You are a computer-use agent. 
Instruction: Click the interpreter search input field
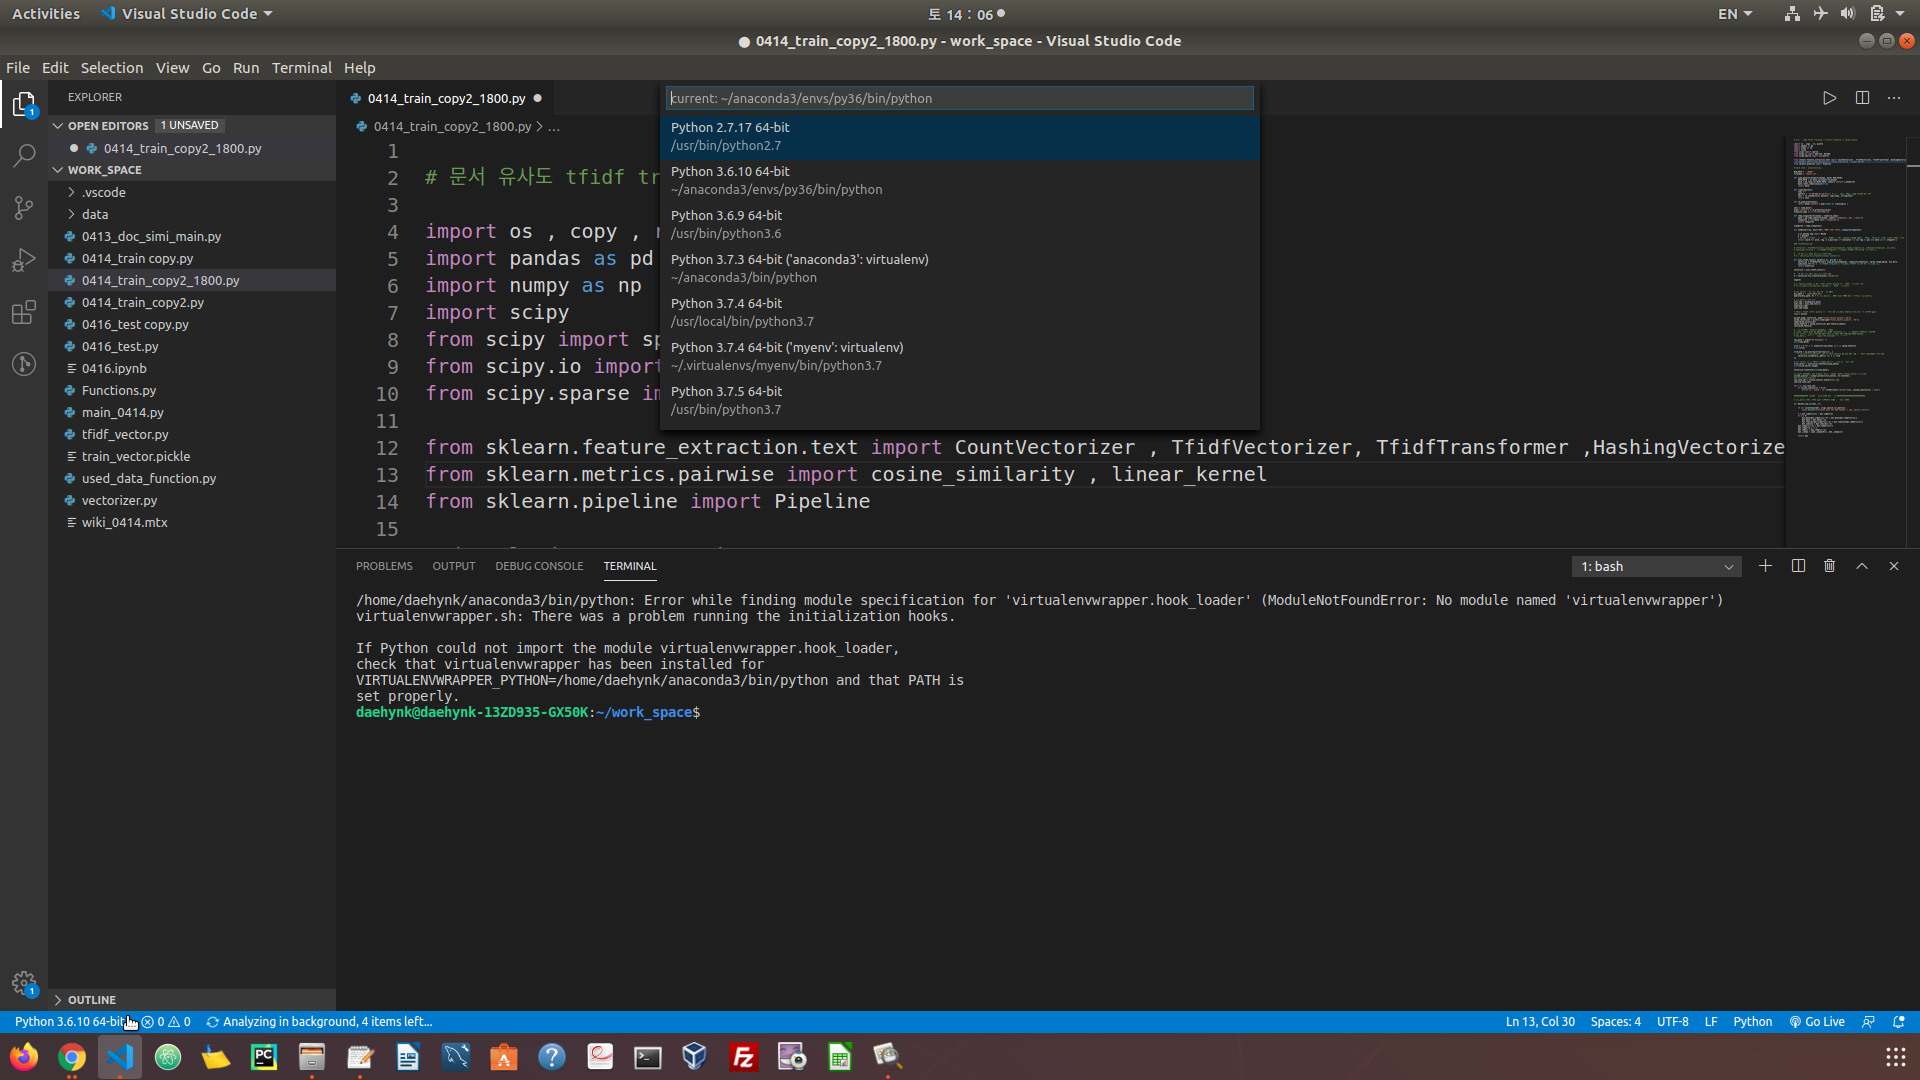[958, 98]
